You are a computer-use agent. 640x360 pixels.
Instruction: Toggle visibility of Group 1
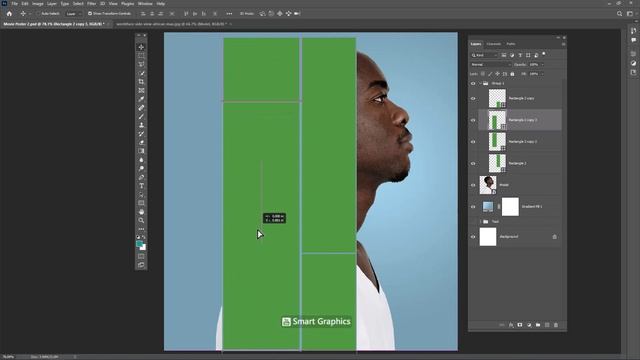point(473,83)
